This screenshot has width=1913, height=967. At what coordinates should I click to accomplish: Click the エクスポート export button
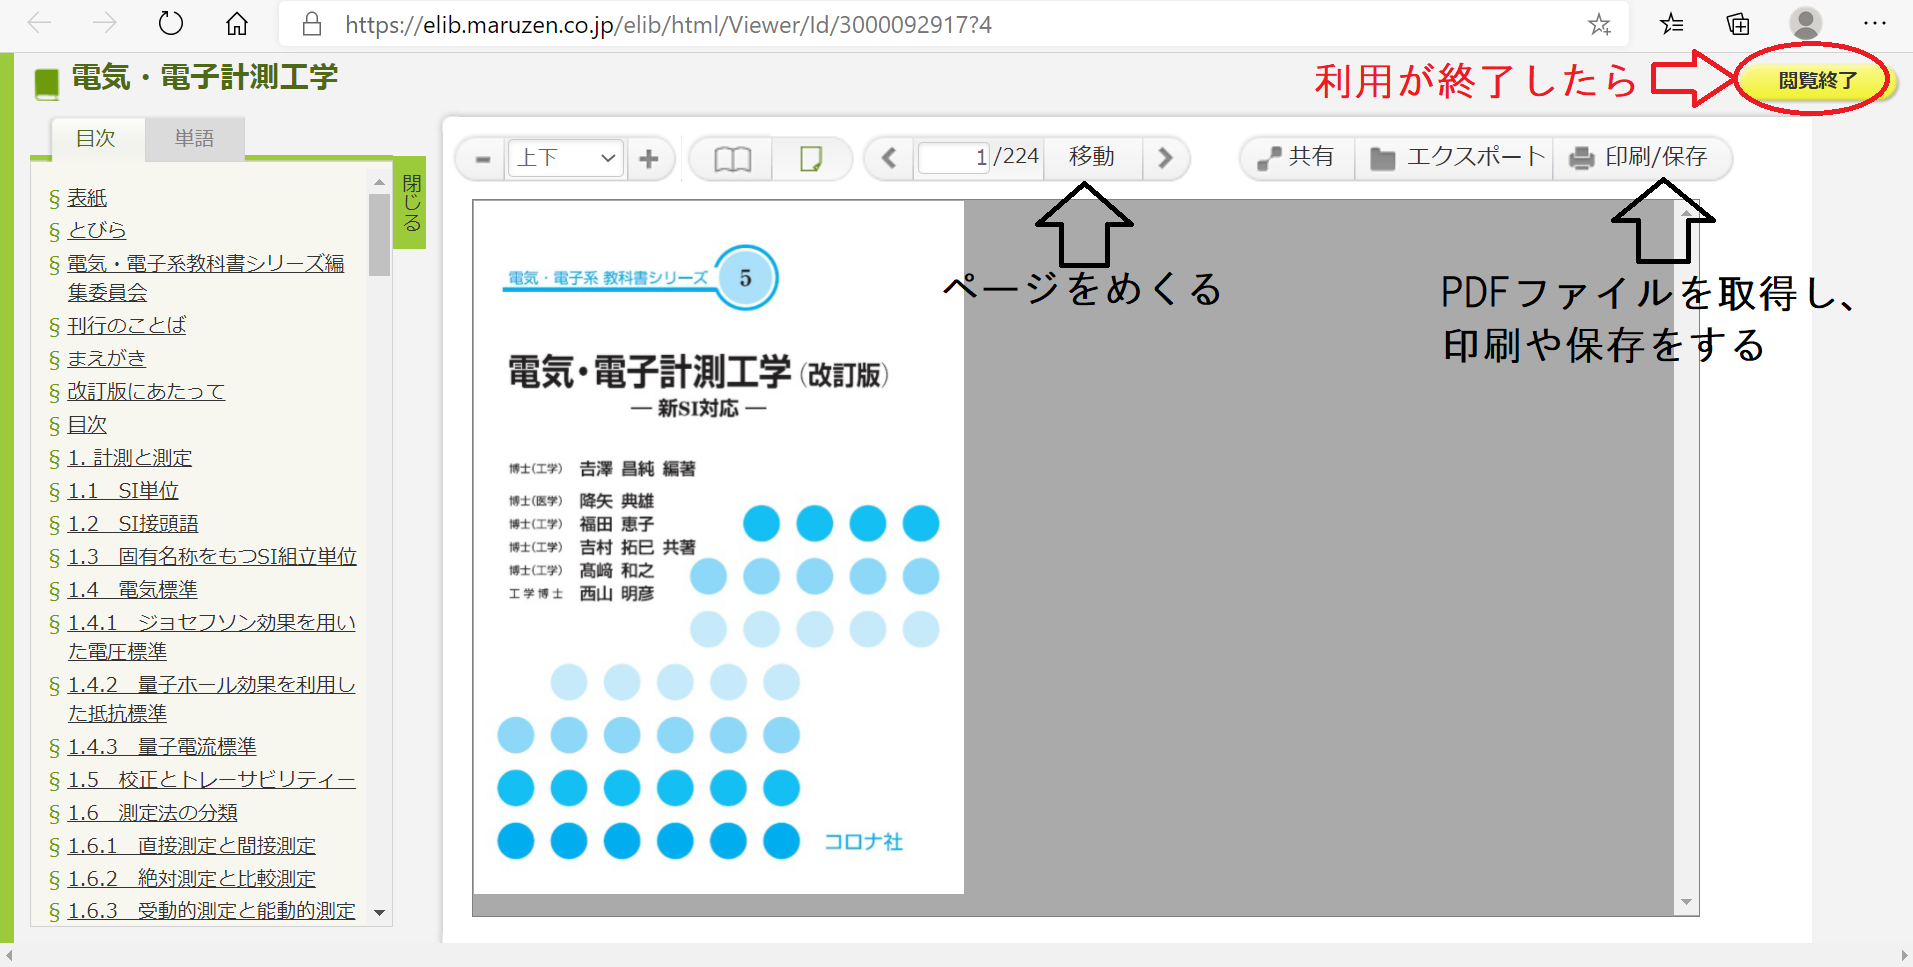(x=1457, y=157)
